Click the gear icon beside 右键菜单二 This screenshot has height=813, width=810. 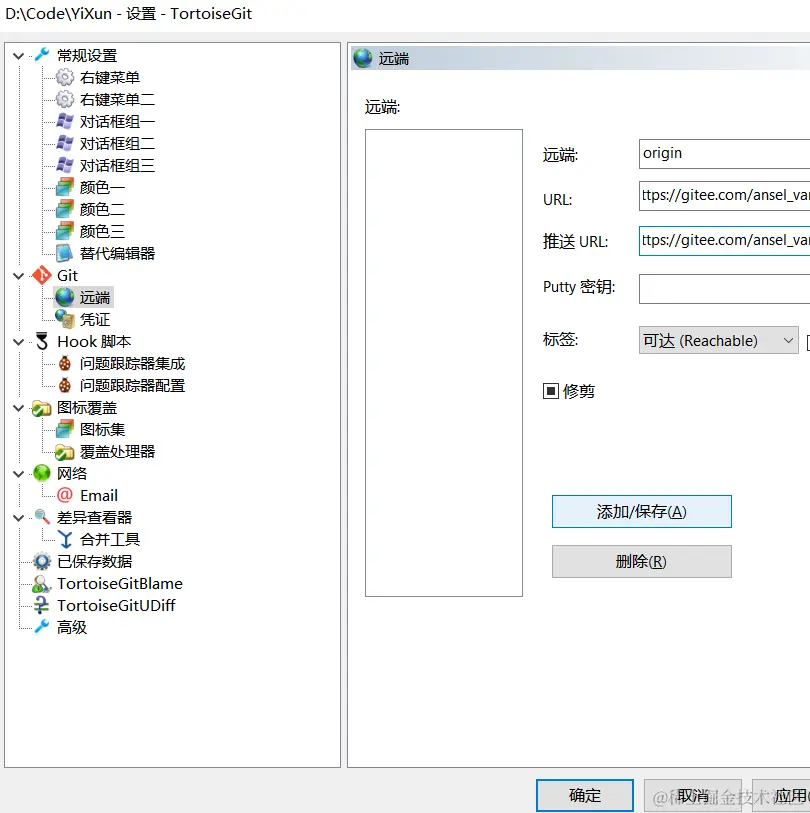tap(65, 99)
